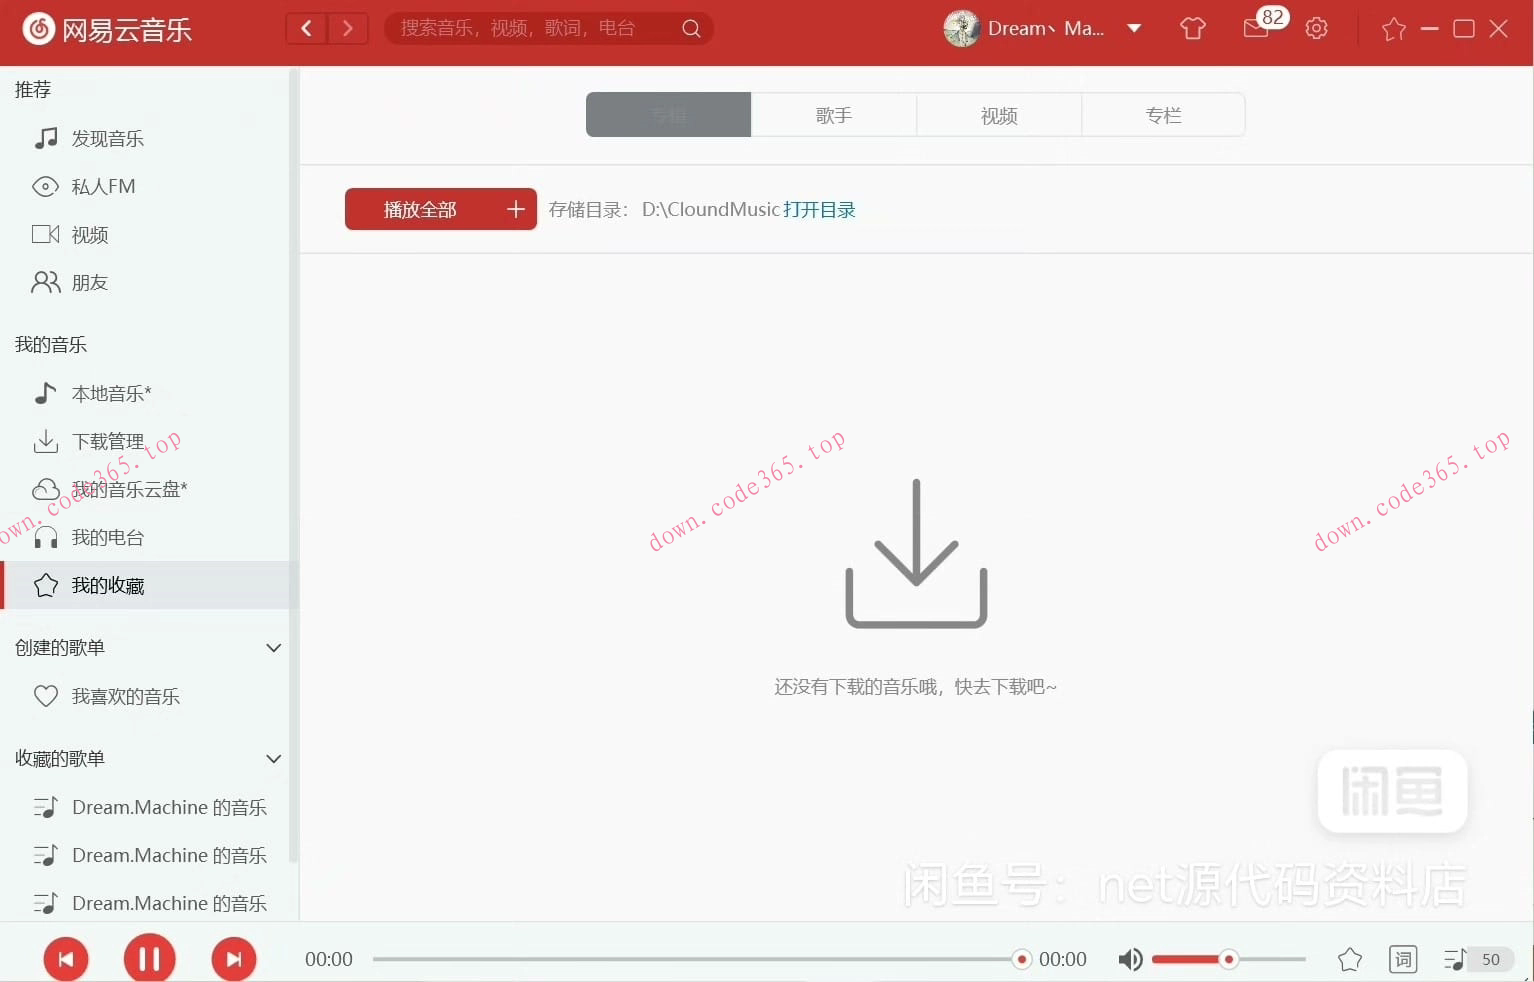The height and width of the screenshot is (982, 1534).
Task: Toggle lyrics with the 词 icon
Action: (x=1403, y=960)
